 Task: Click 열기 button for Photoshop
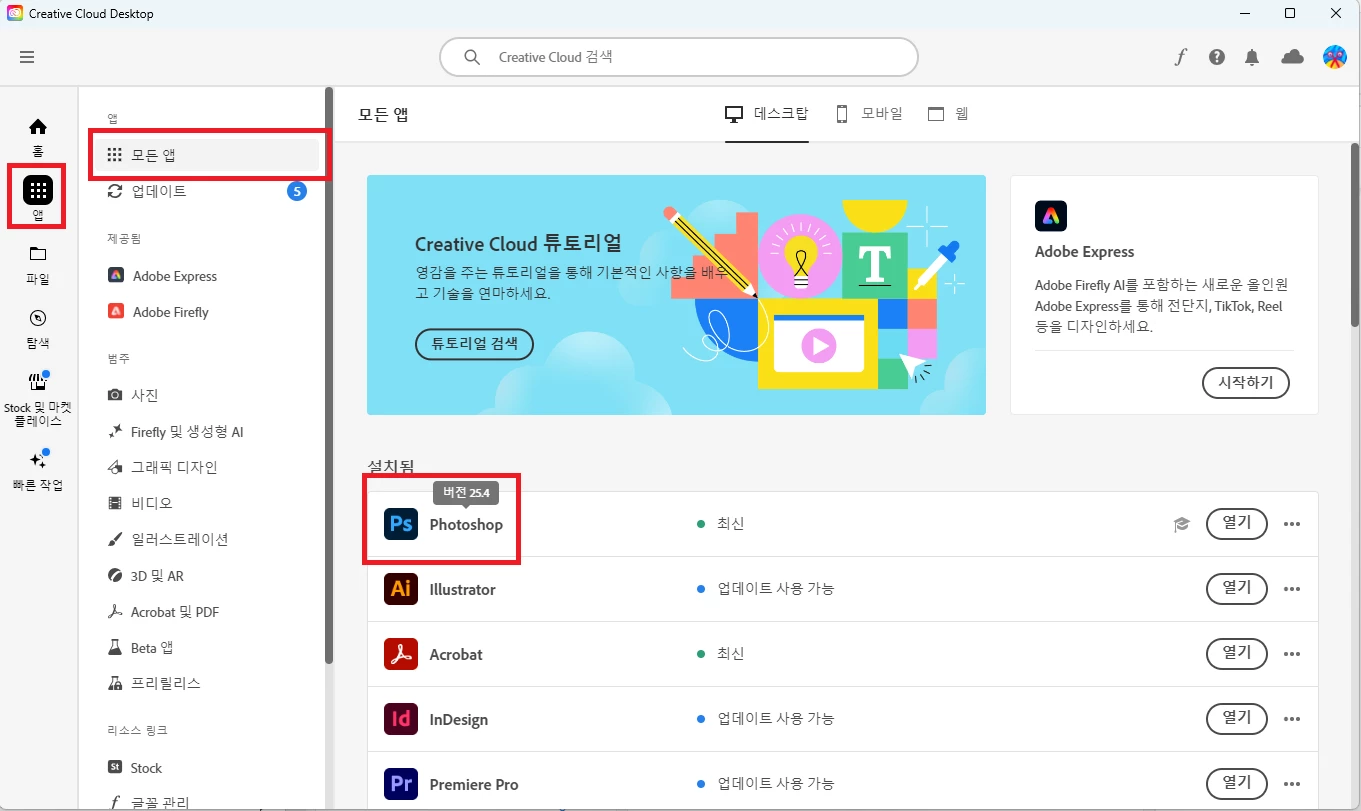tap(1237, 523)
